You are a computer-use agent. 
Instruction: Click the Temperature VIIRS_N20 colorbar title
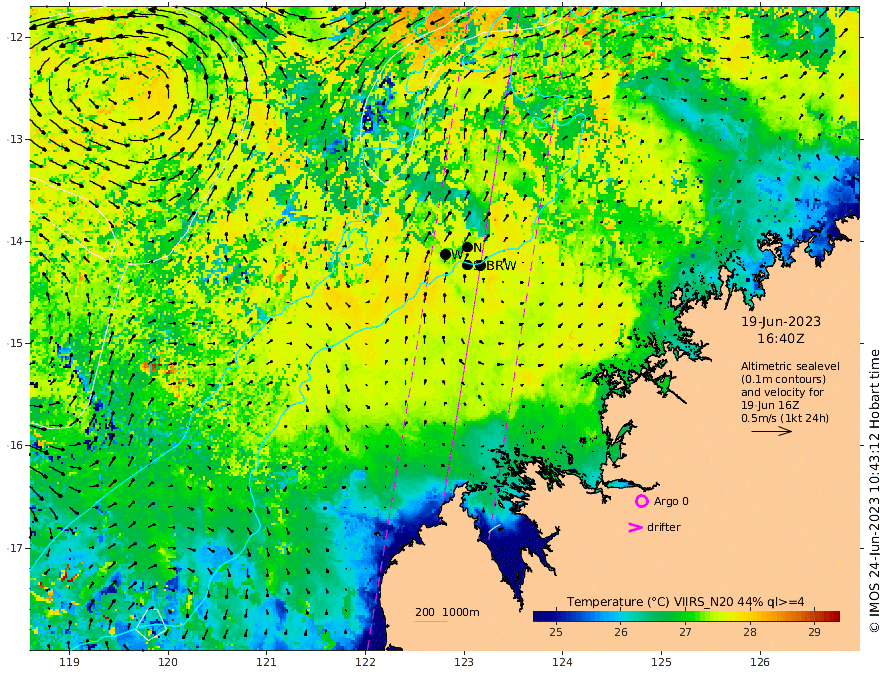tap(685, 602)
